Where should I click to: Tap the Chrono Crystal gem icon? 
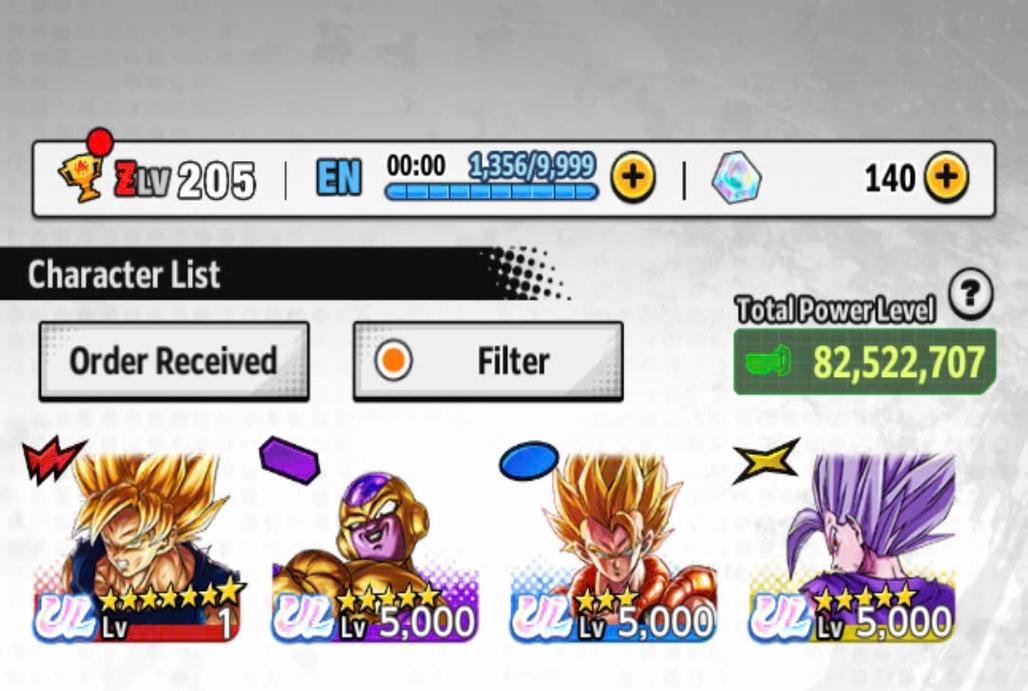736,178
